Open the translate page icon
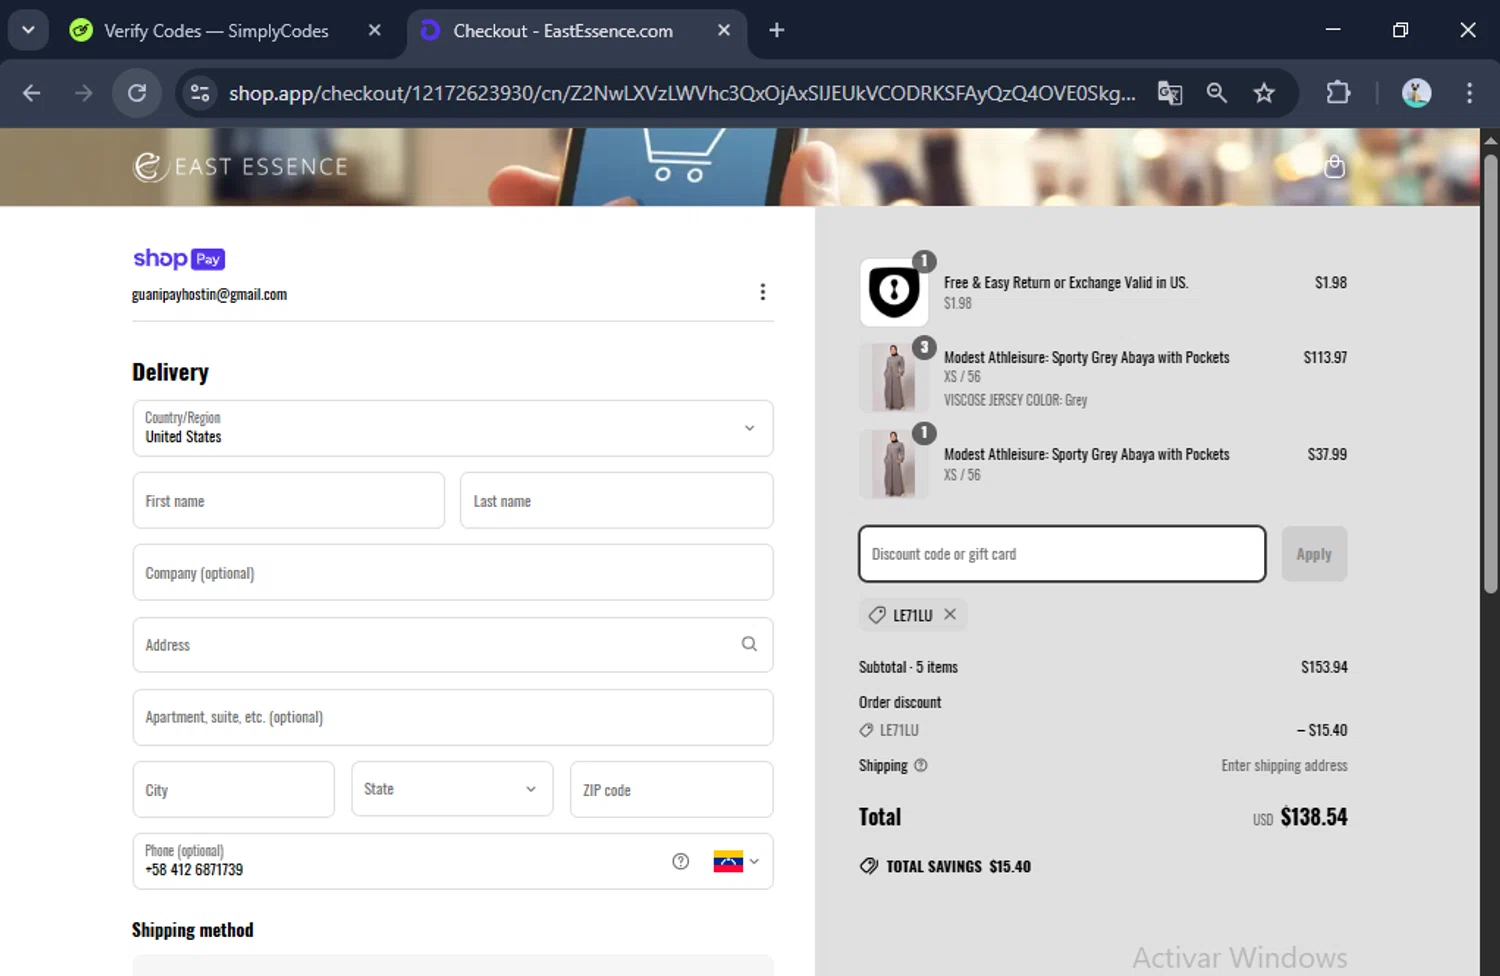The height and width of the screenshot is (976, 1500). pos(1170,93)
